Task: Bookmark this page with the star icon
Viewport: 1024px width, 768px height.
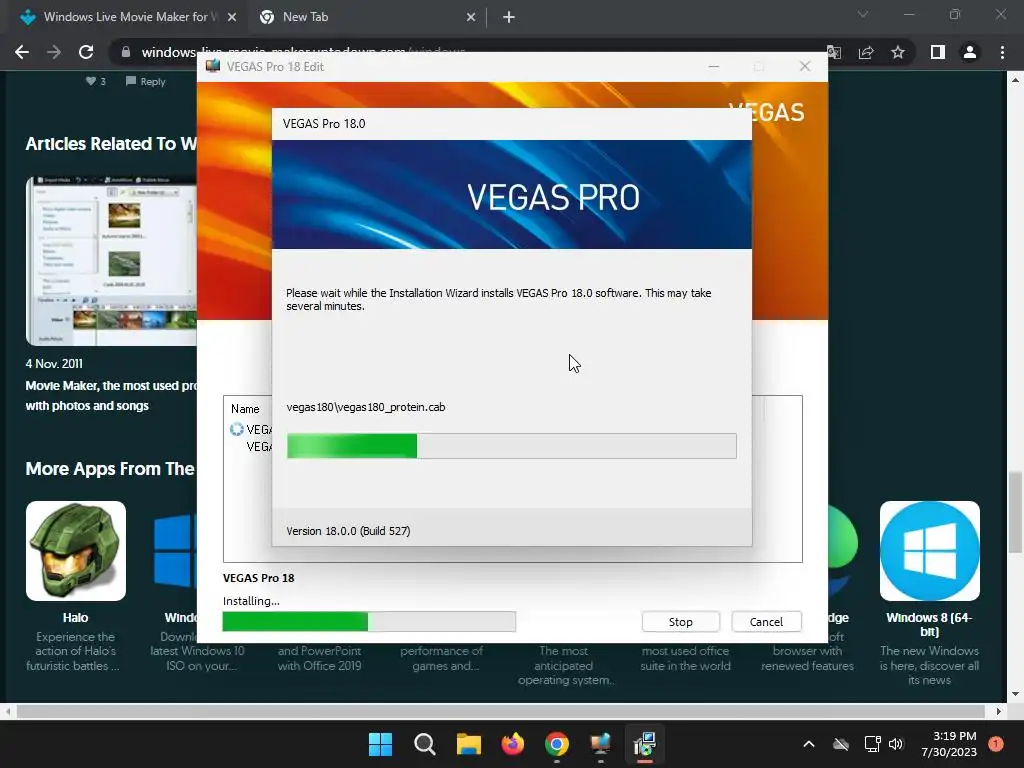Action: 898,52
